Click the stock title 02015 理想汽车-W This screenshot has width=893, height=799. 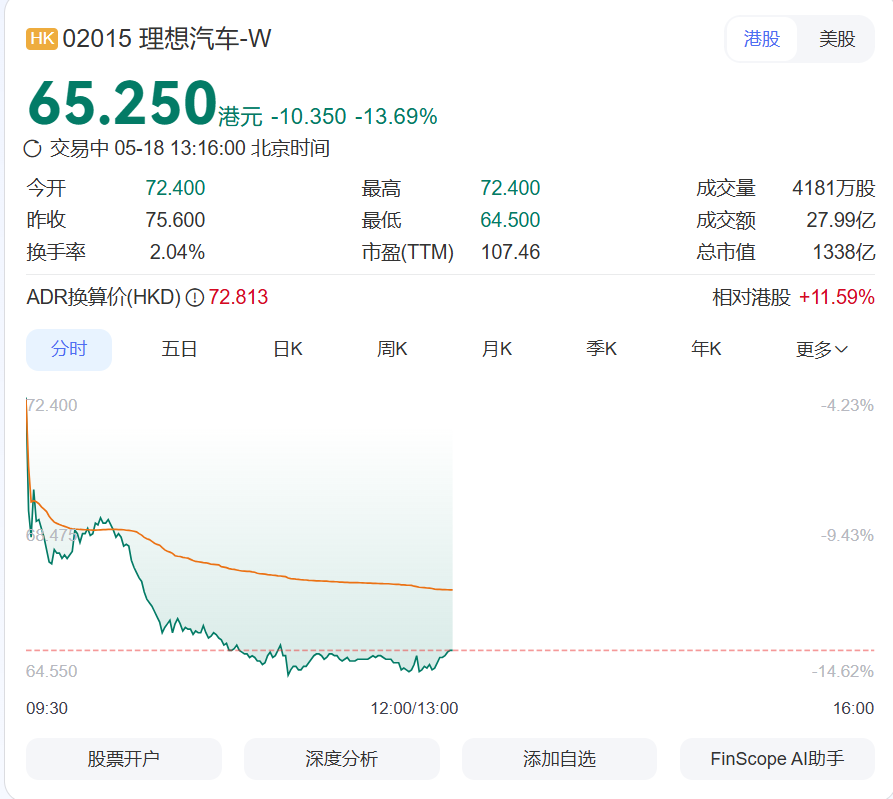[167, 39]
